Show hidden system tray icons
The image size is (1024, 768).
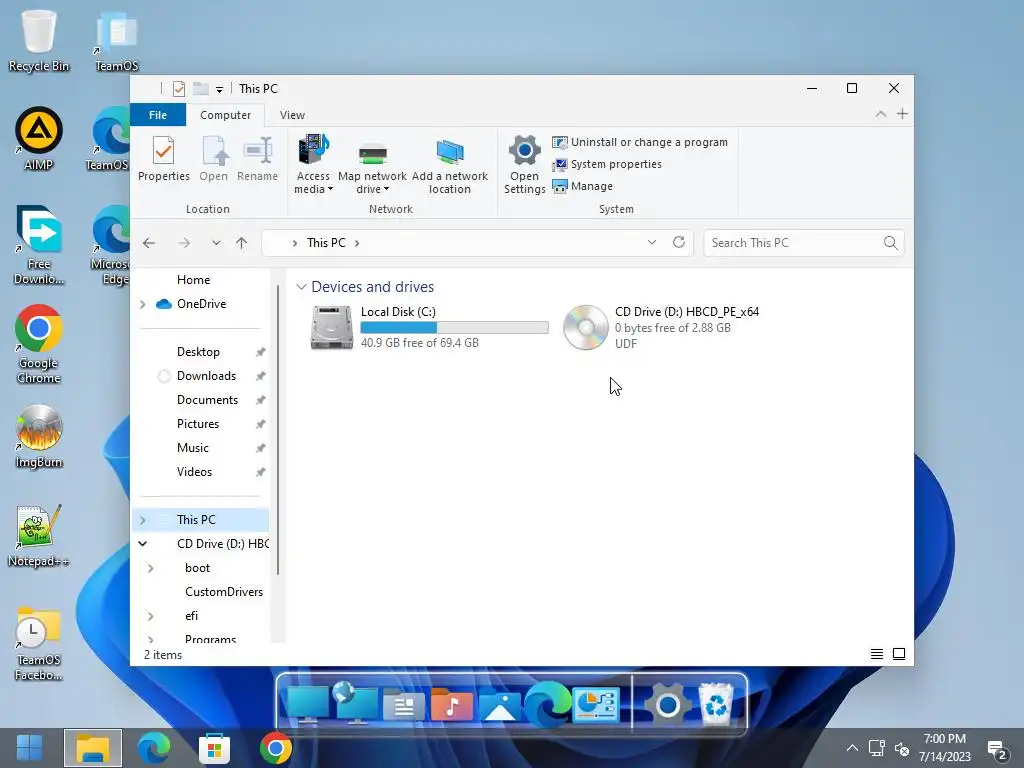click(852, 748)
